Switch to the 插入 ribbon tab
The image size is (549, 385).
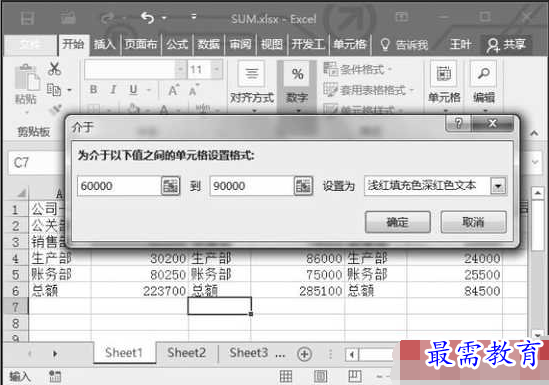[104, 44]
